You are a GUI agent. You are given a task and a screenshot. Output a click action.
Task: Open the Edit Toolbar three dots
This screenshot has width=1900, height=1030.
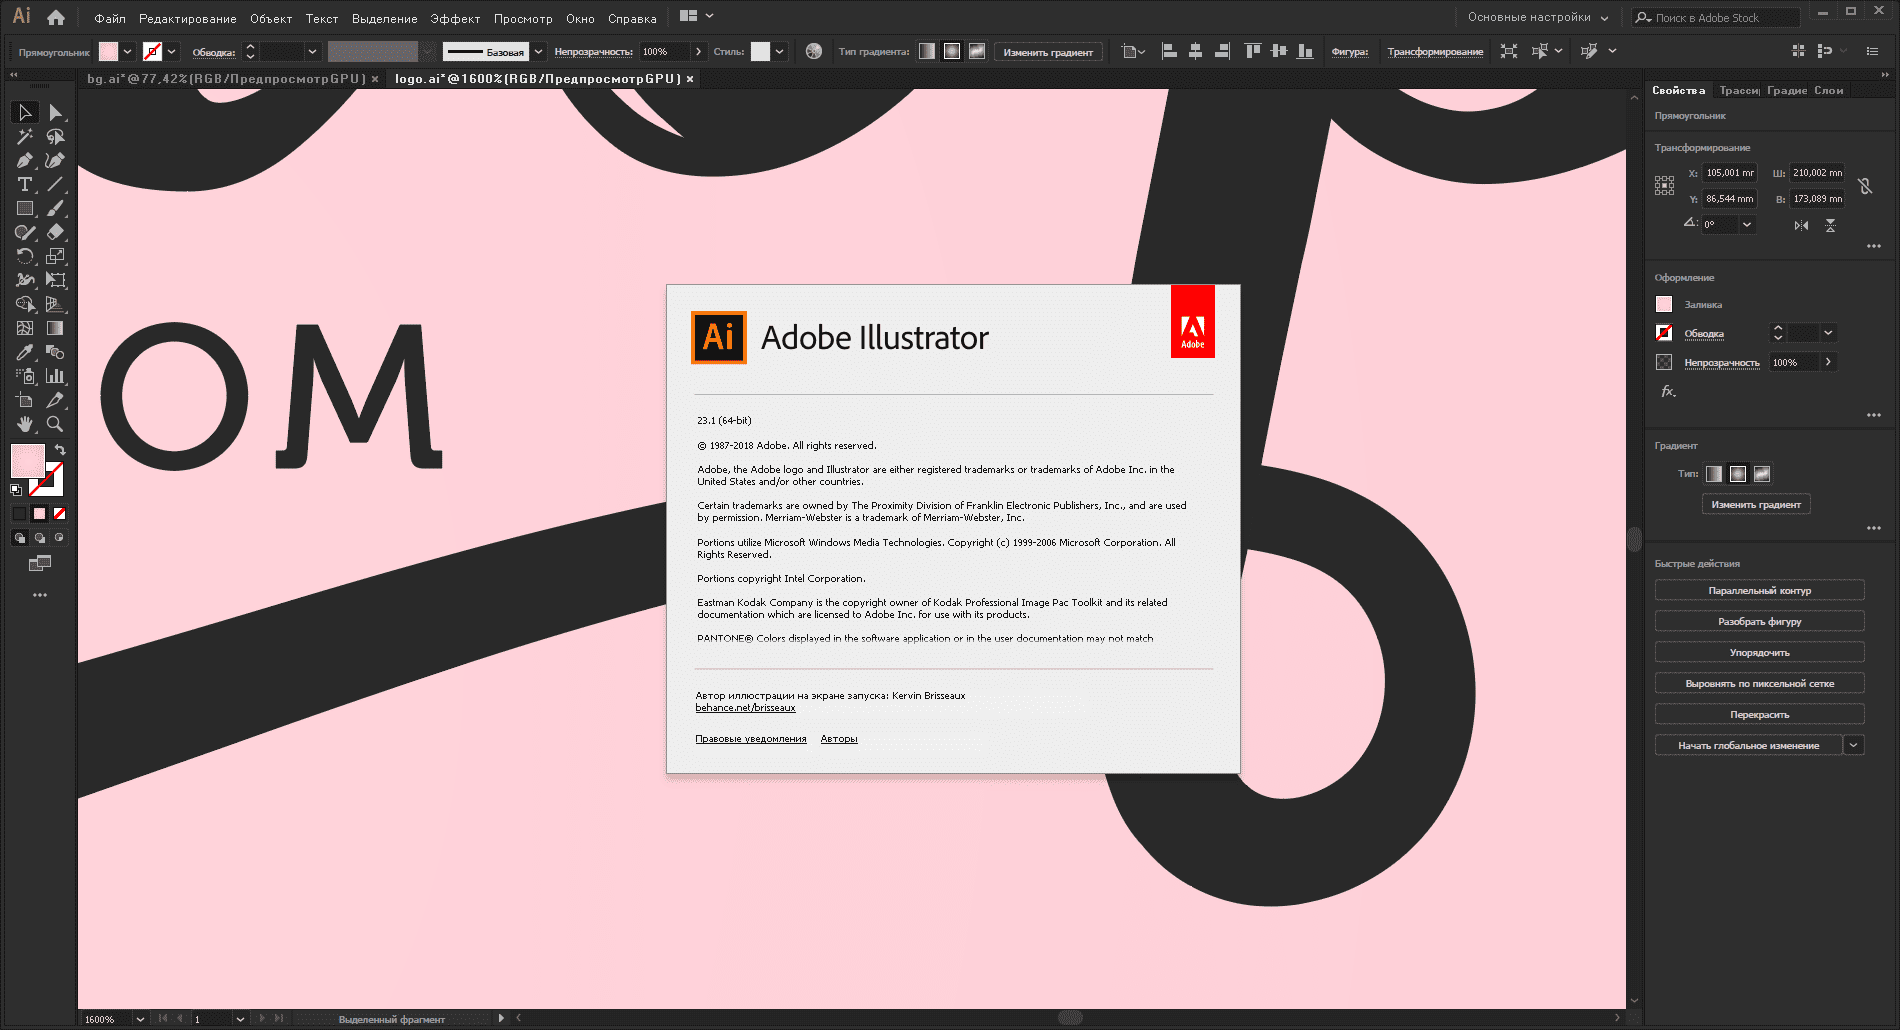click(x=40, y=595)
